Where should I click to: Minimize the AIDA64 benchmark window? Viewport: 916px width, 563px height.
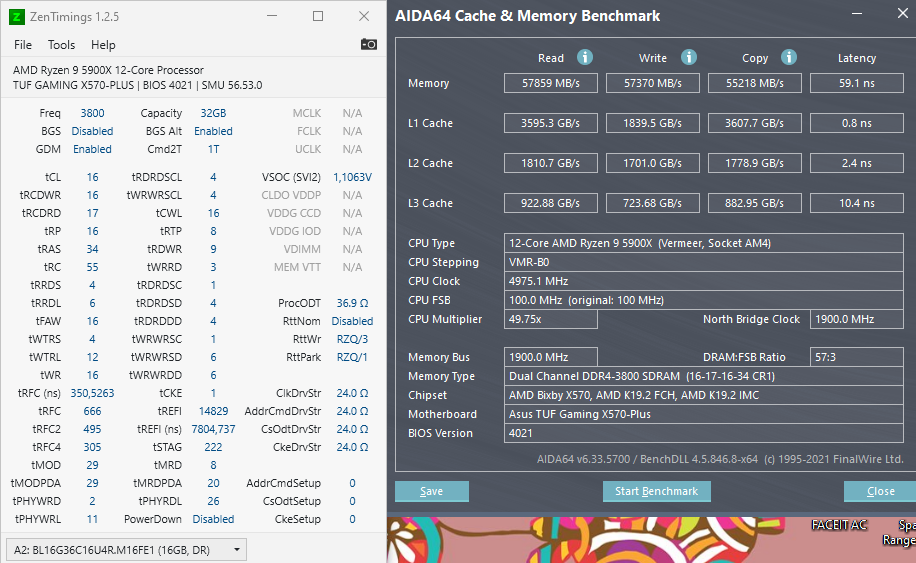click(857, 14)
